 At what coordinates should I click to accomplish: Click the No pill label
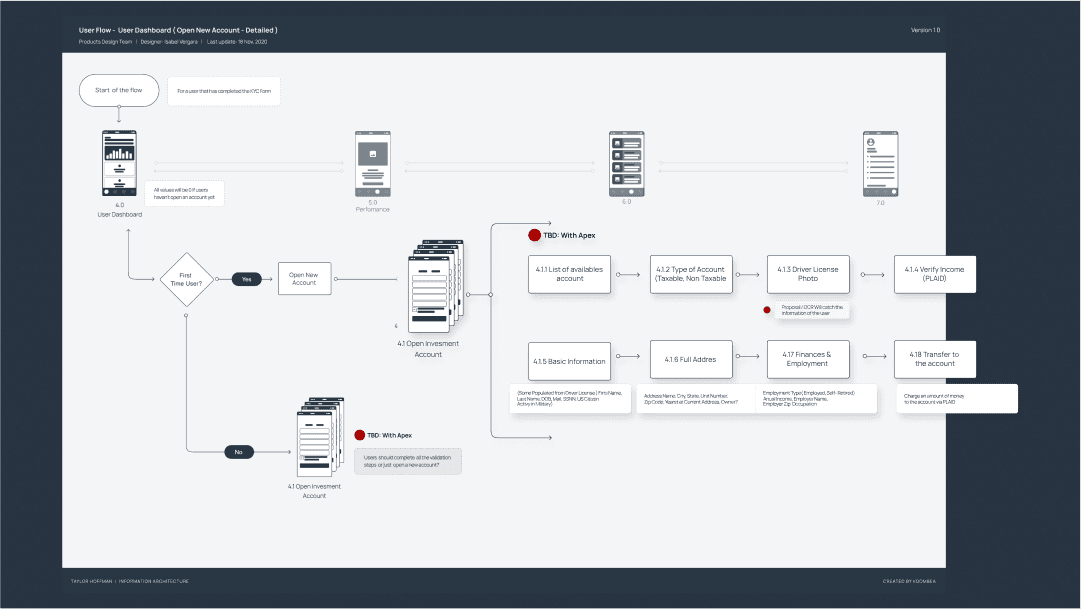point(239,452)
